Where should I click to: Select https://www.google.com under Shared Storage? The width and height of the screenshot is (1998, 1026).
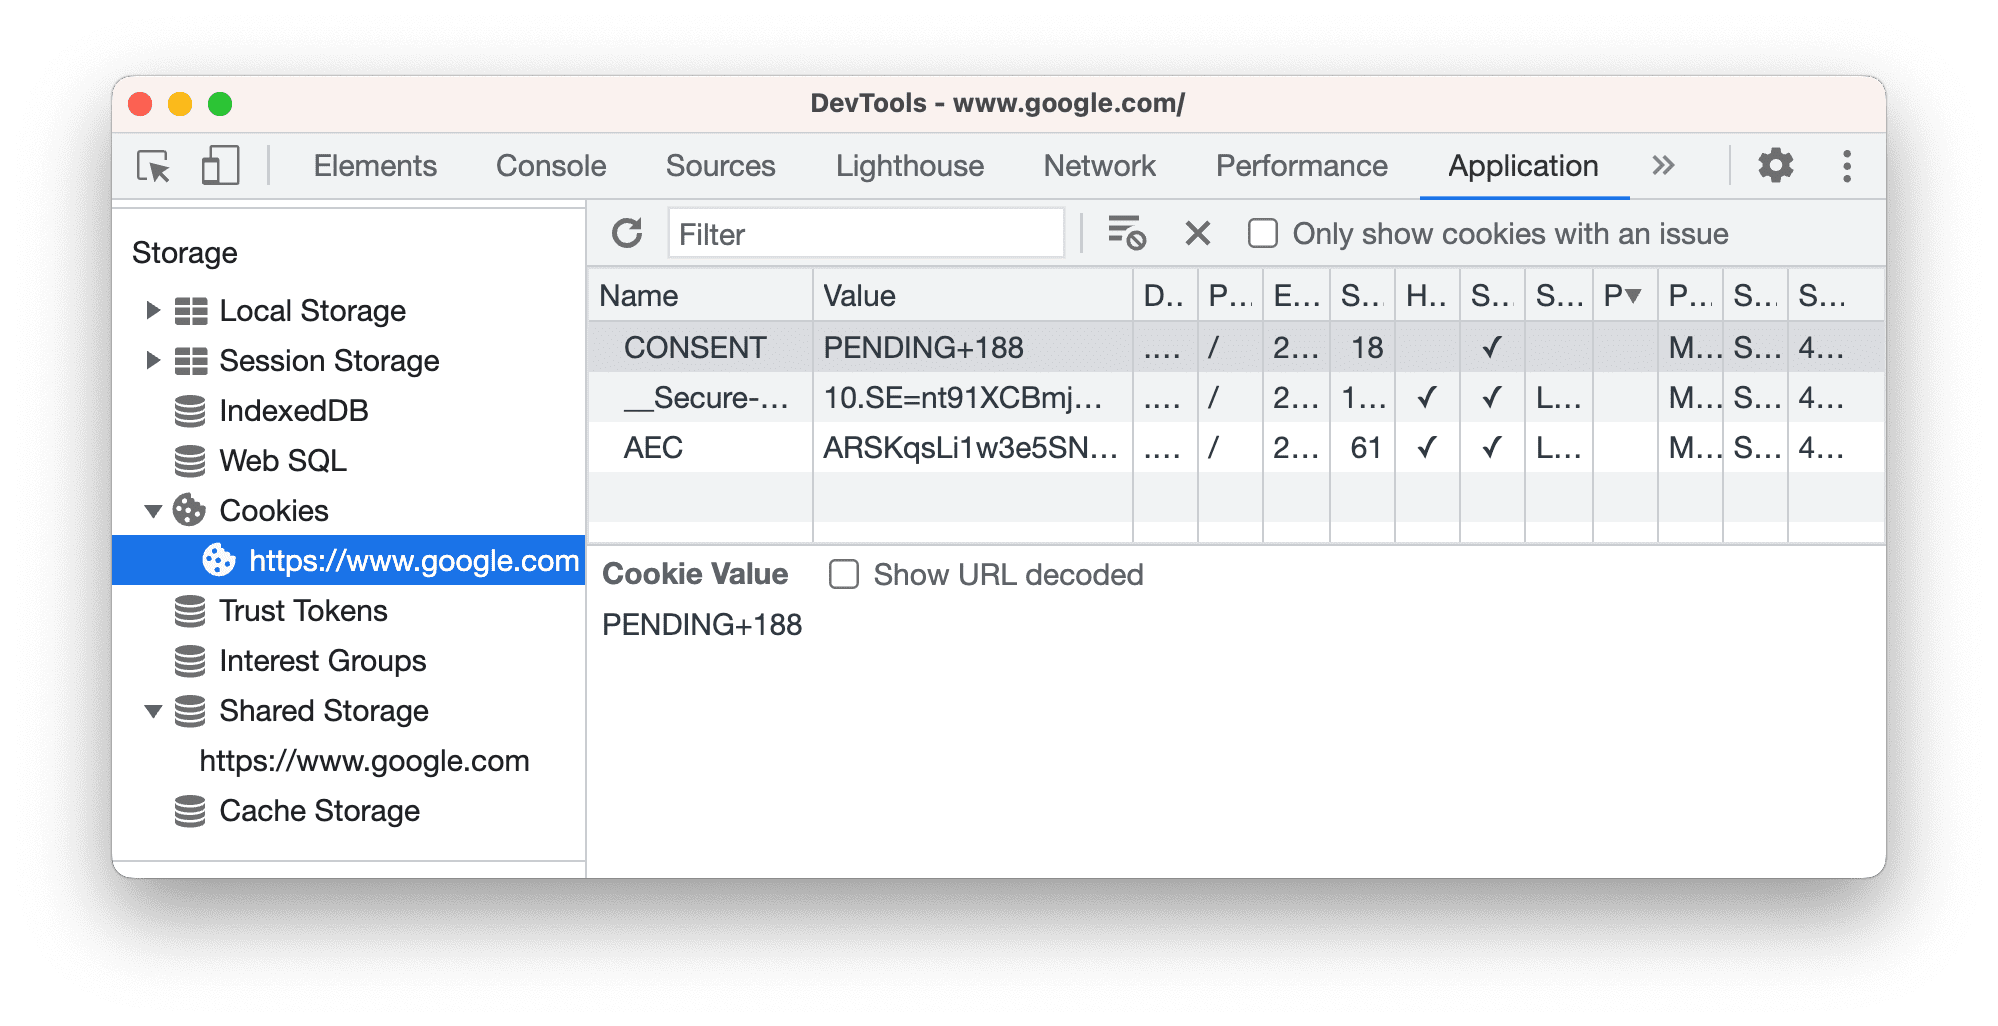365,761
